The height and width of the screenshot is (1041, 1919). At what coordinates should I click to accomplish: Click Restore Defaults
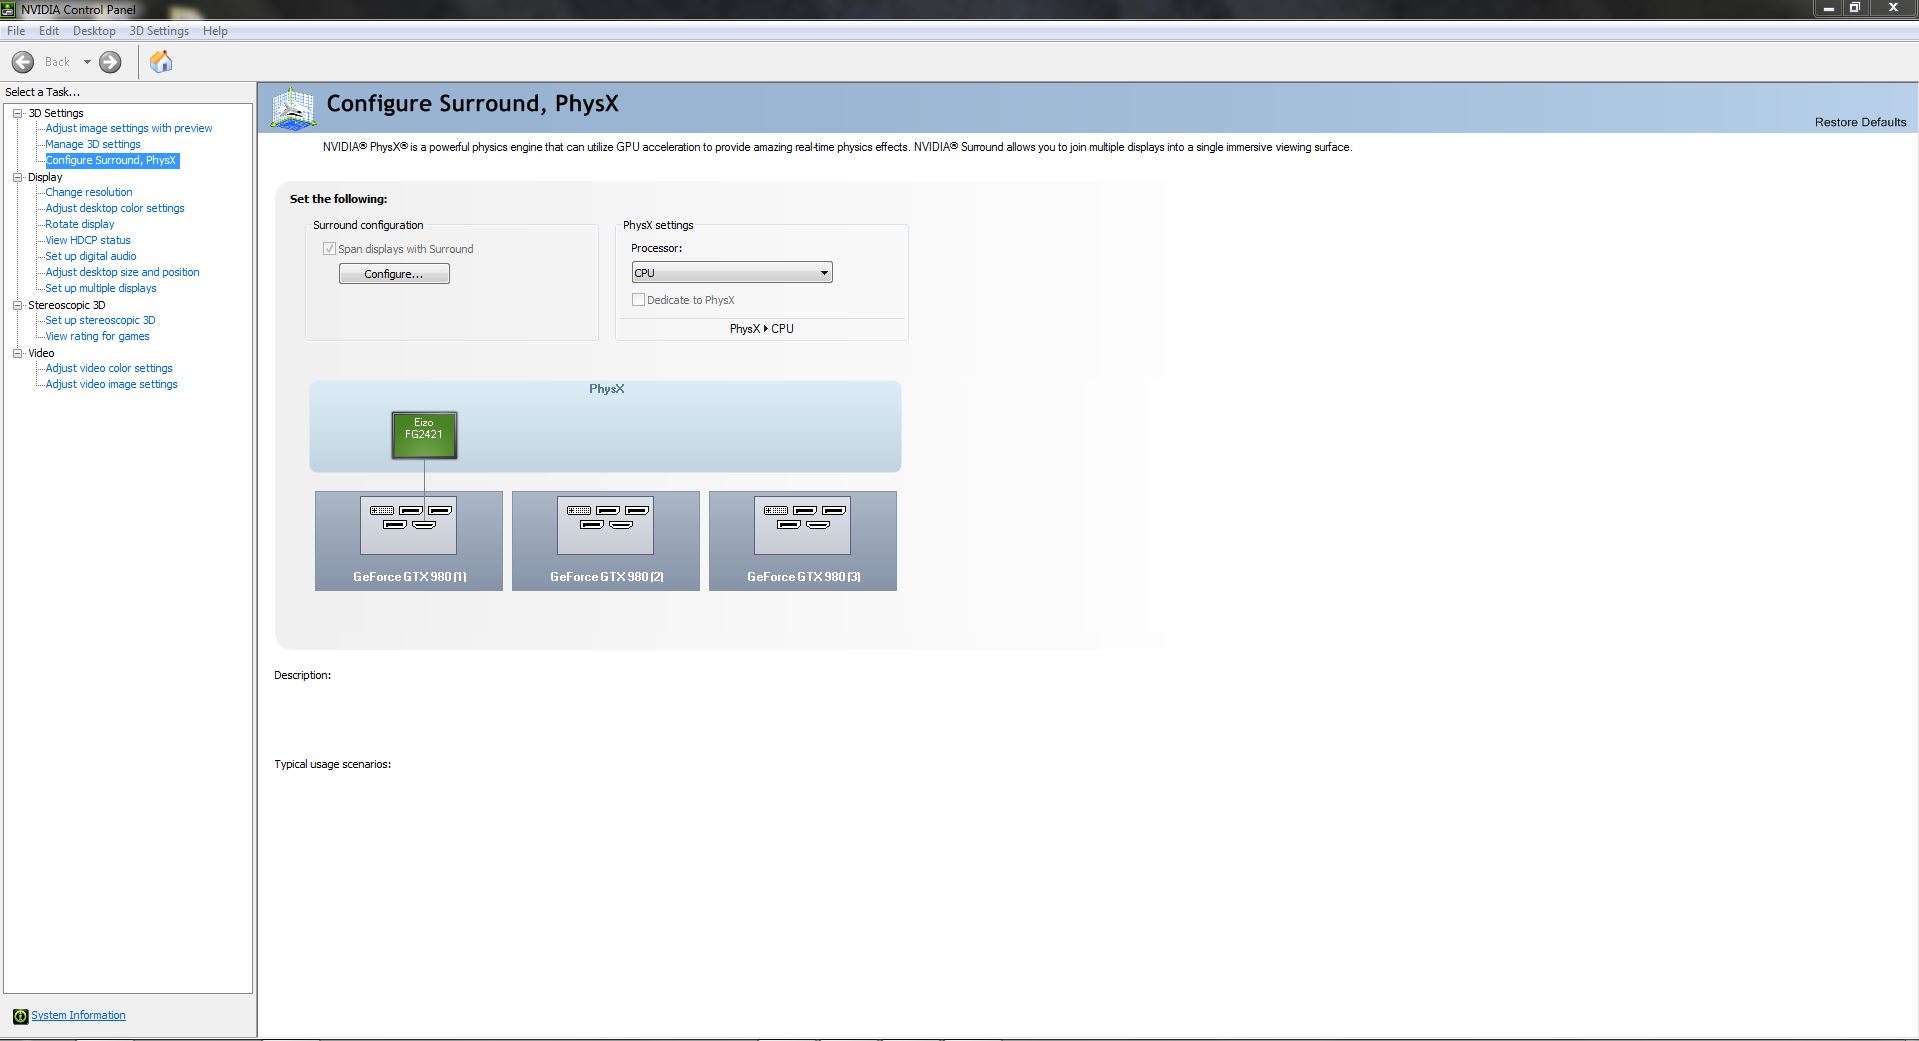point(1860,122)
